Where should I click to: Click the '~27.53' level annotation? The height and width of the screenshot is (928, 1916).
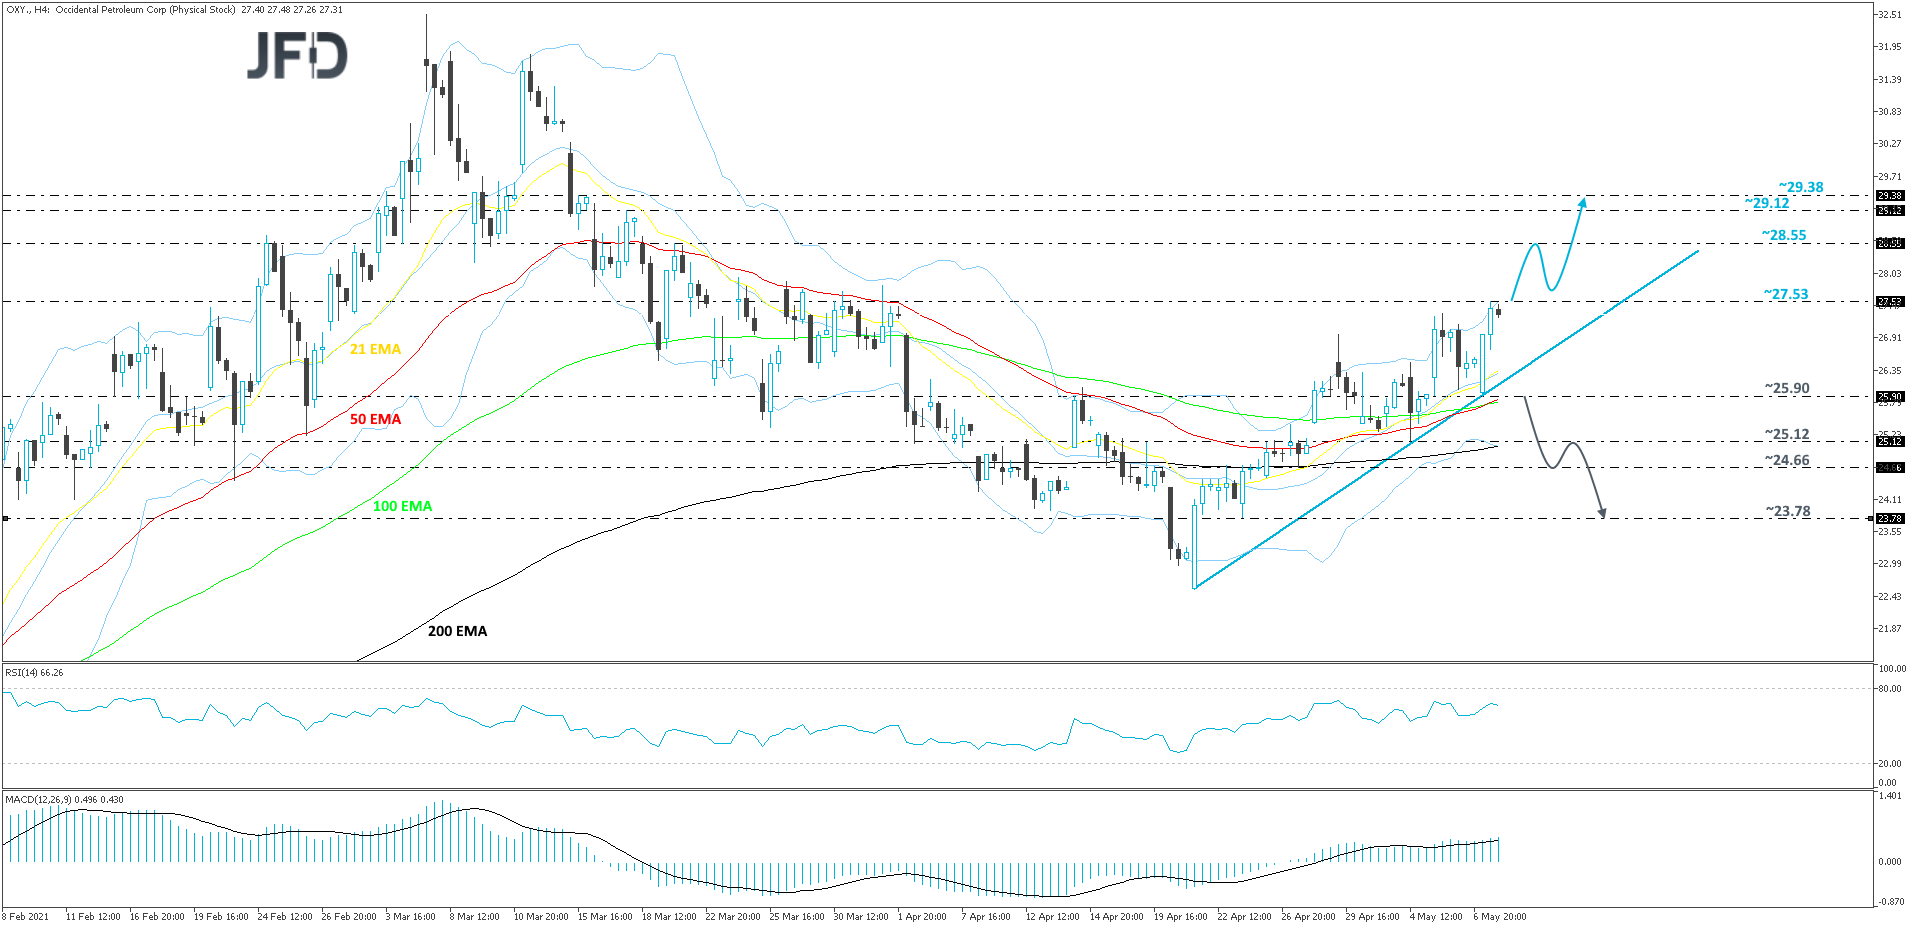(1785, 294)
